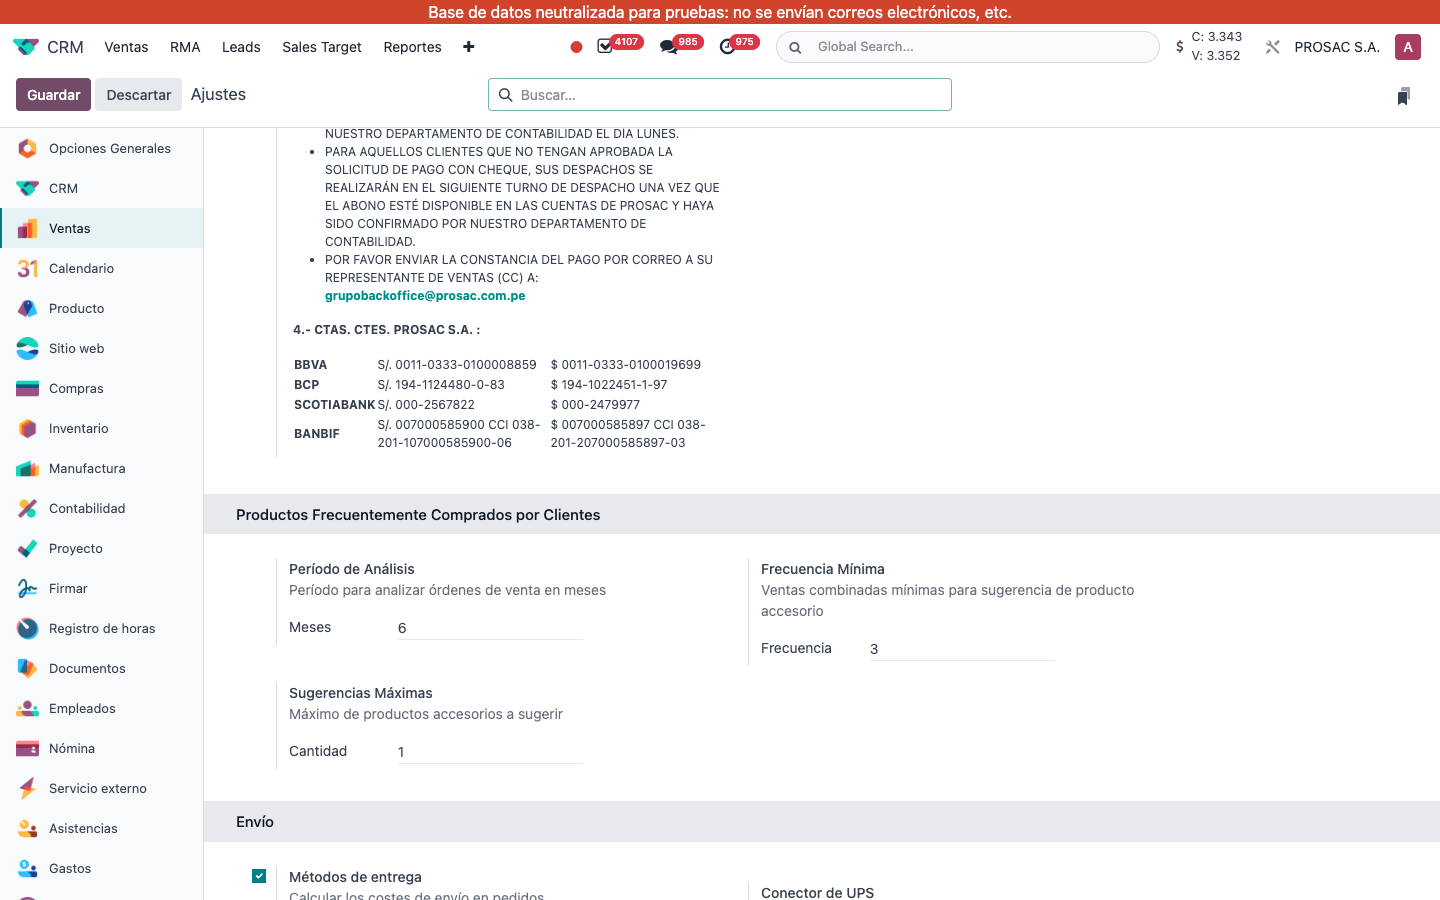
Task: Open the debug tools wrench icon
Action: (1272, 47)
